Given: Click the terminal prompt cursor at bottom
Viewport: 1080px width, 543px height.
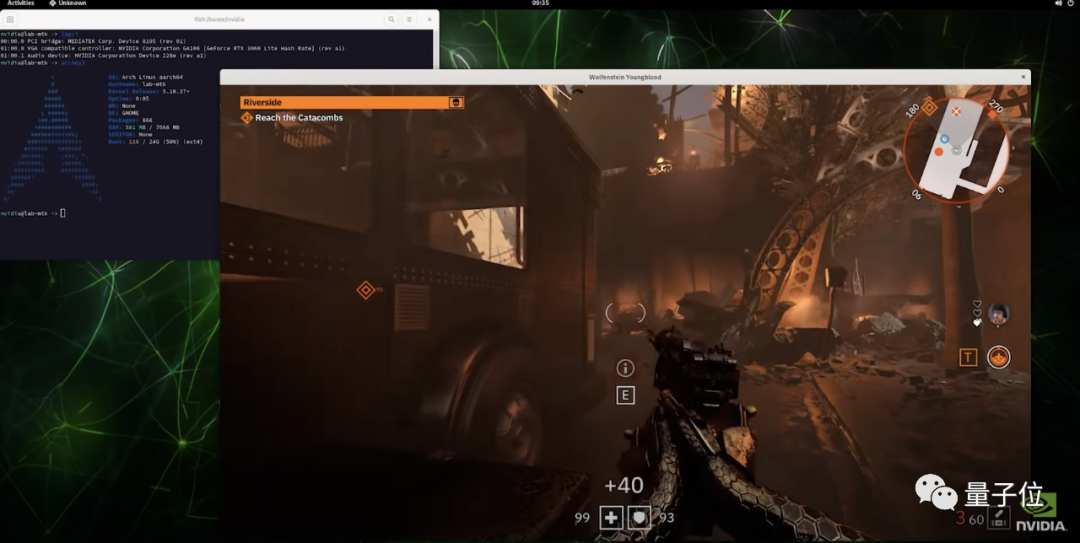Looking at the screenshot, I should [x=63, y=213].
